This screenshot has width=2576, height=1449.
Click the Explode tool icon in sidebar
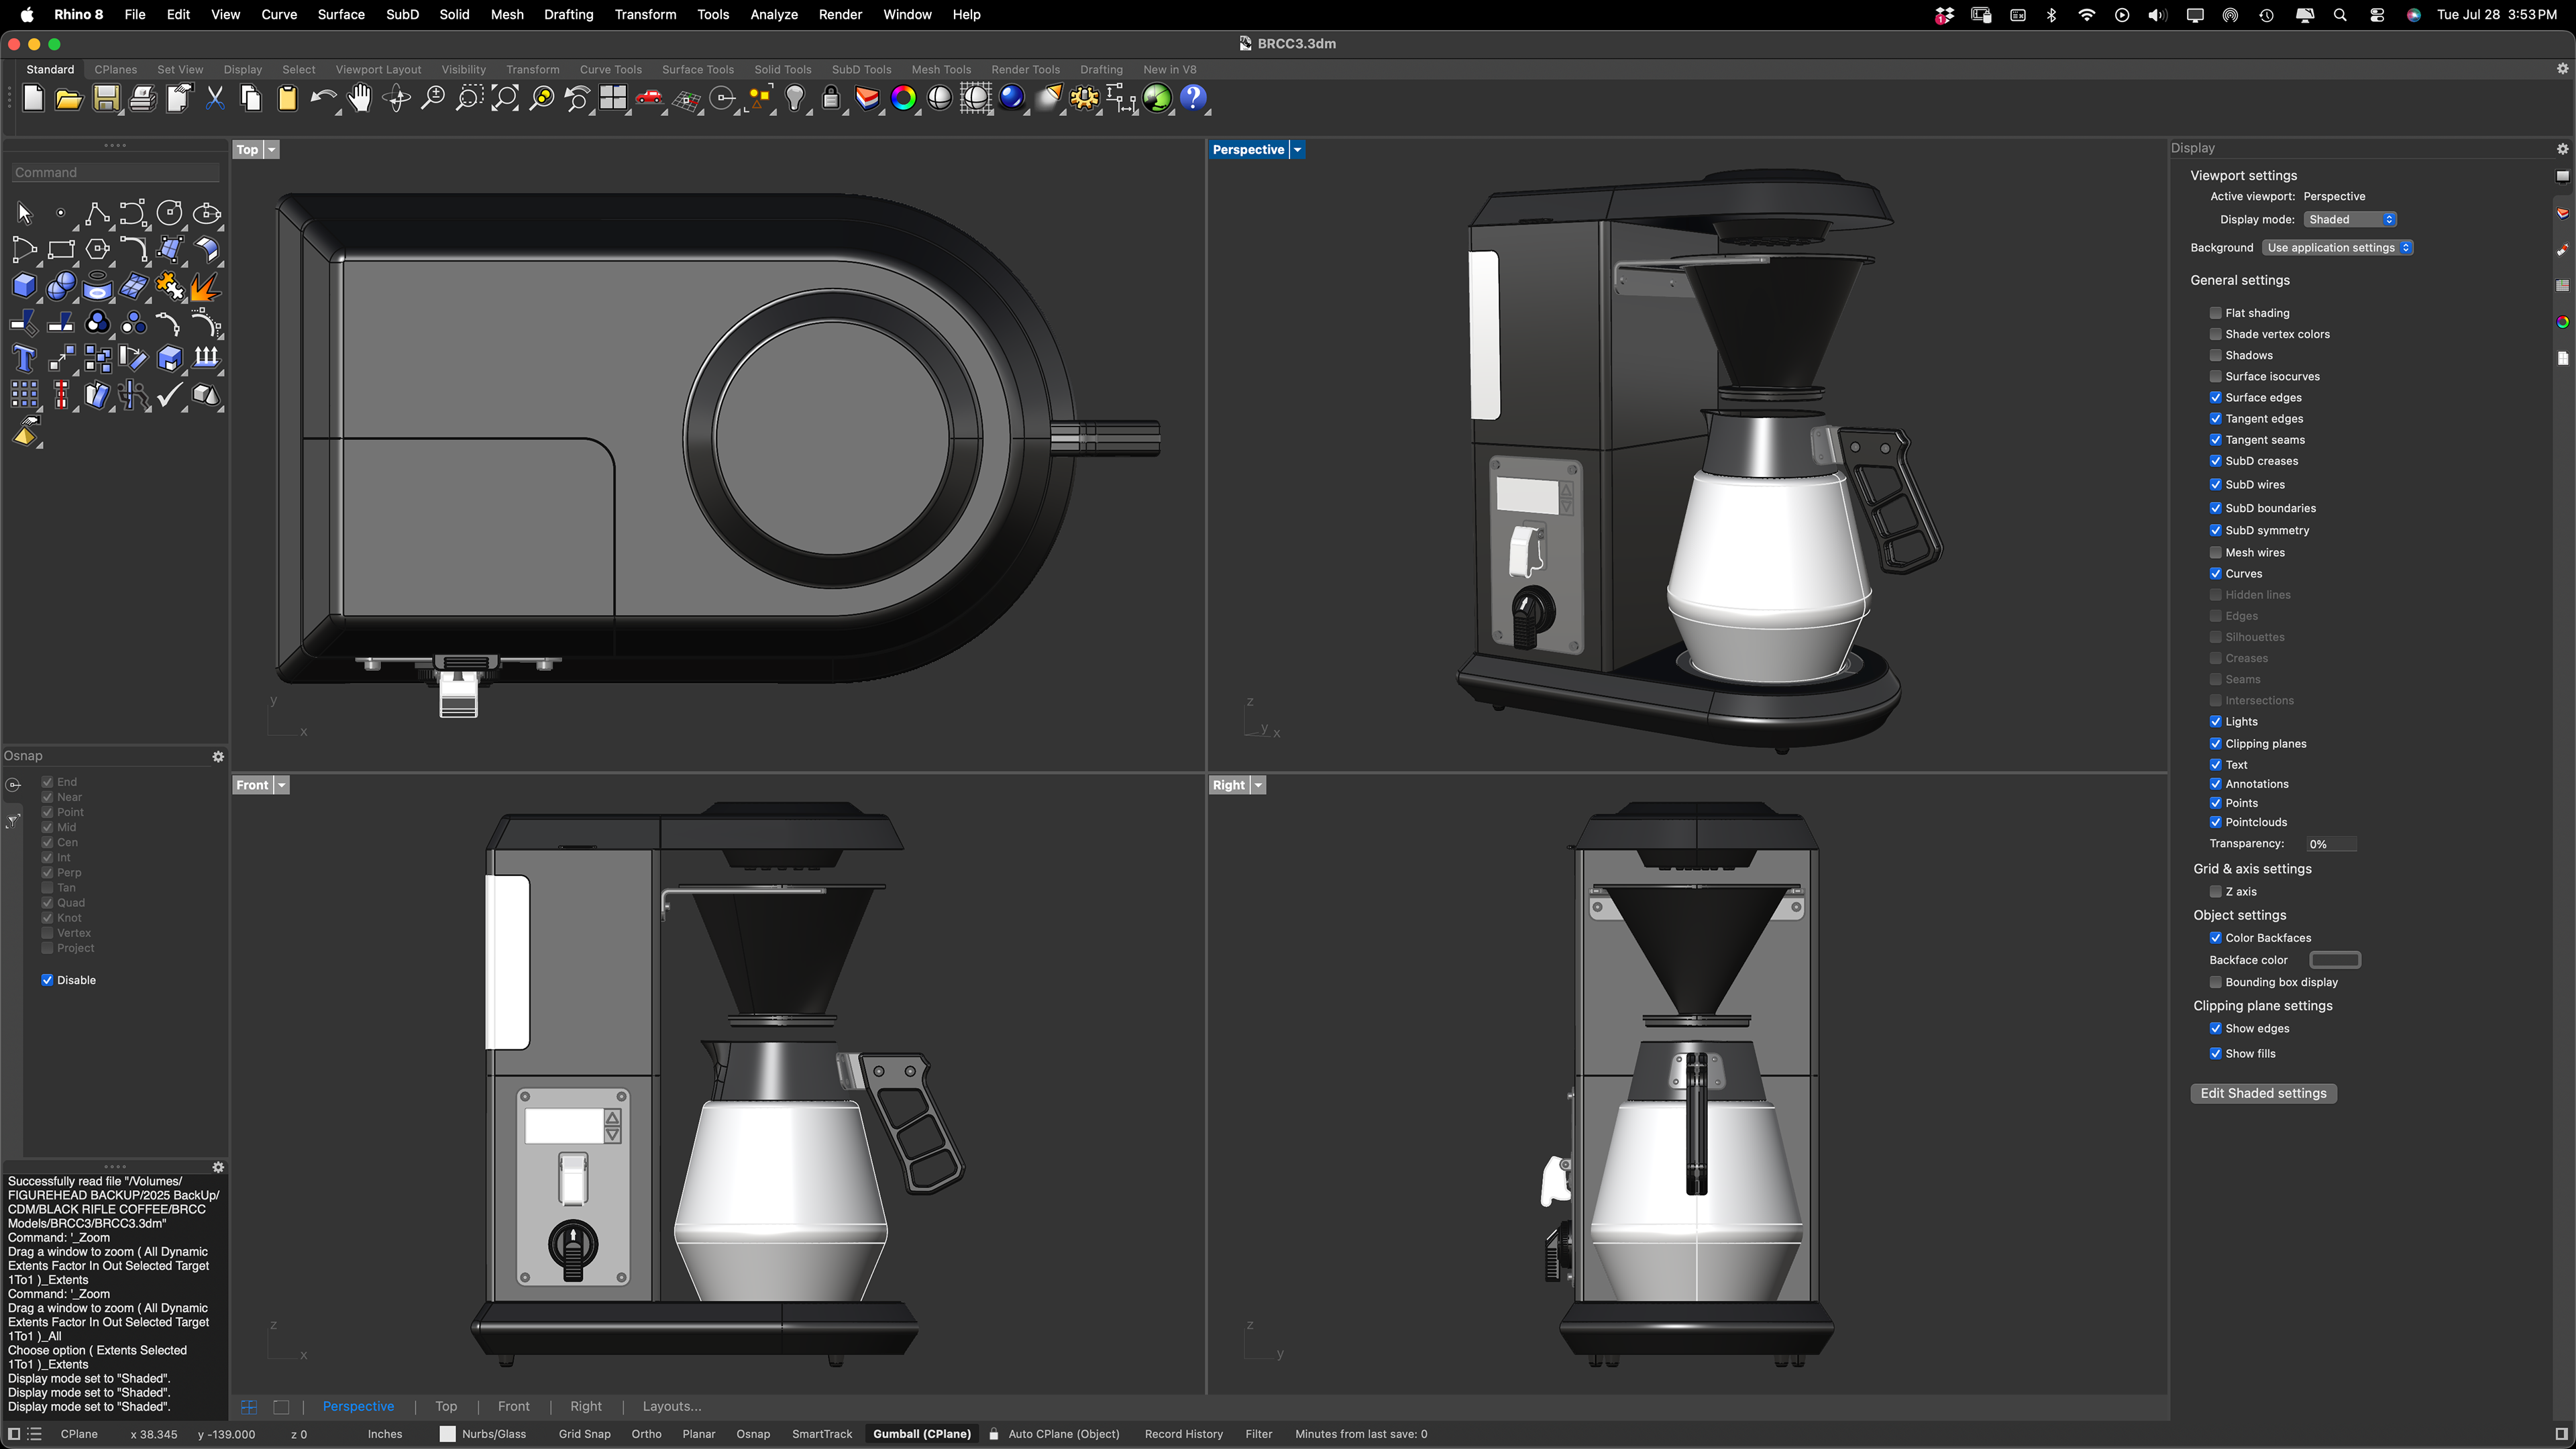coord(206,287)
